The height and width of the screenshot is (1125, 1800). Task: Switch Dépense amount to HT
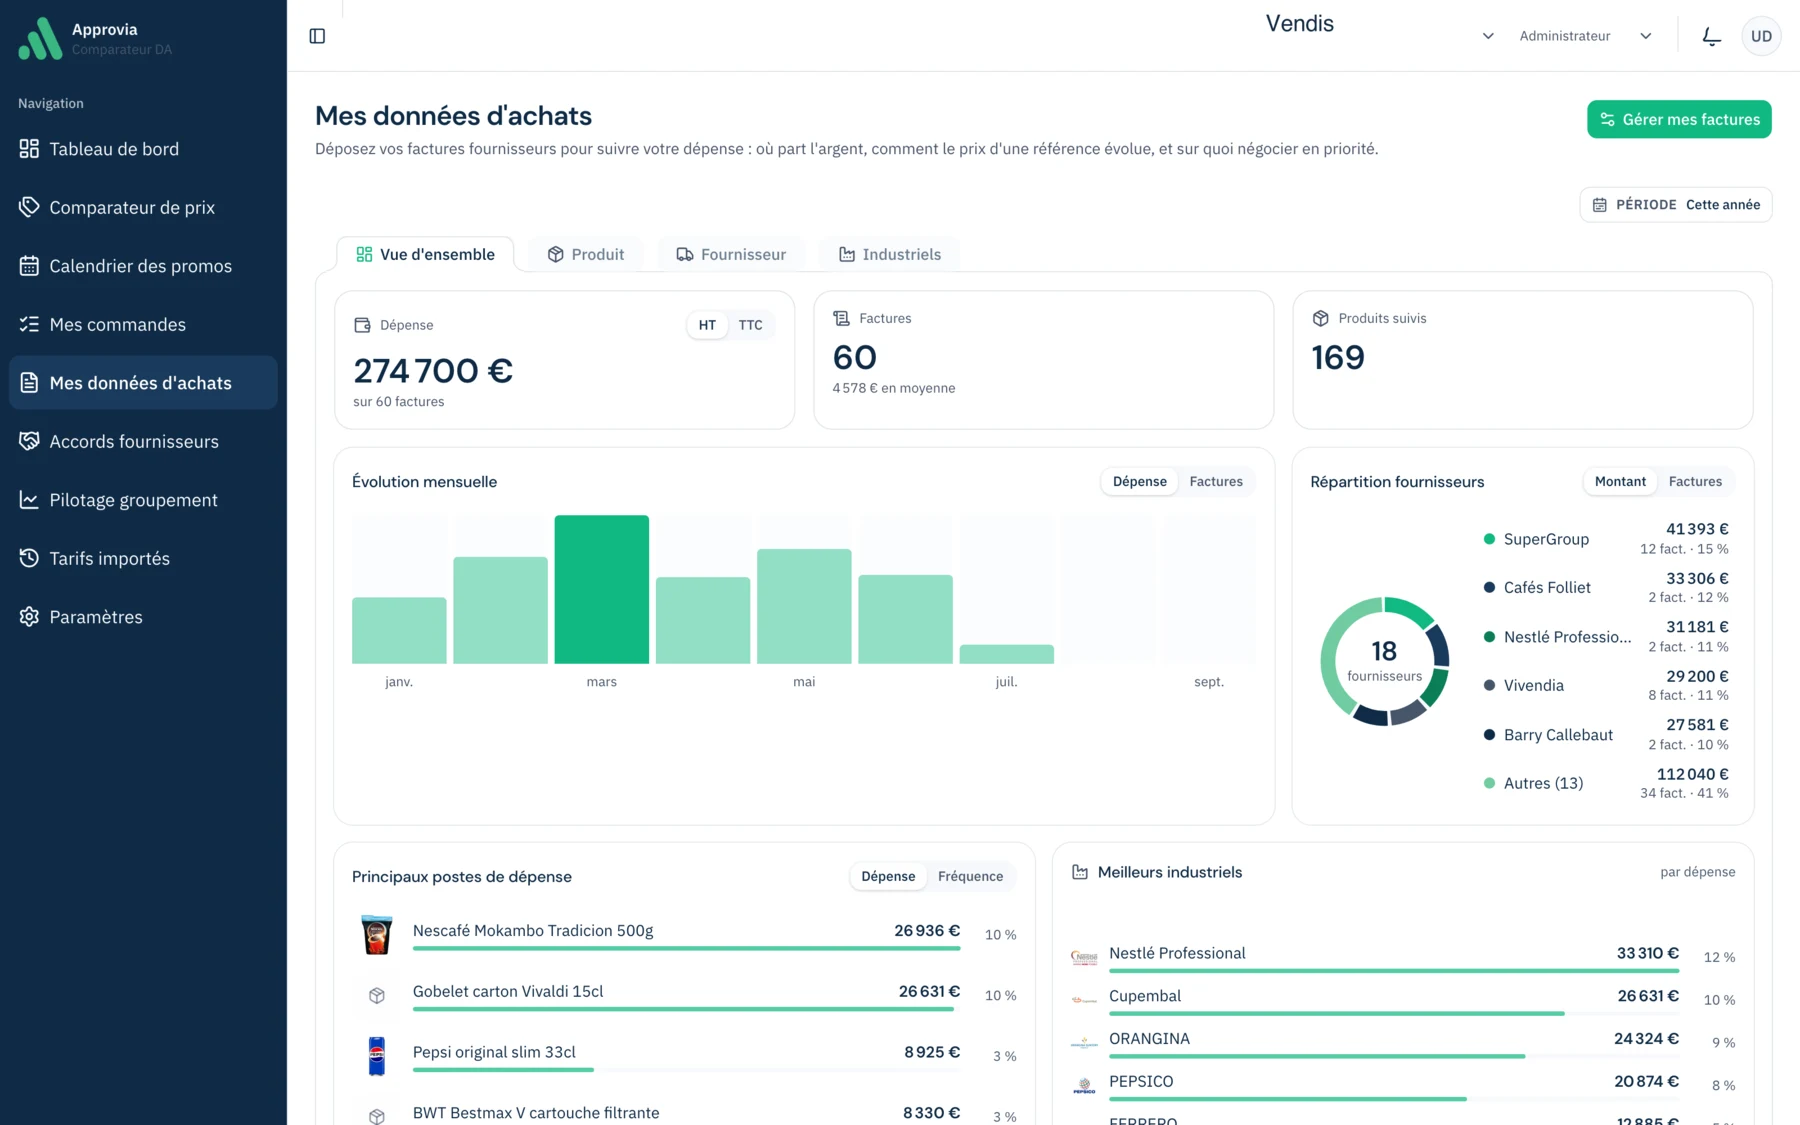pos(707,325)
